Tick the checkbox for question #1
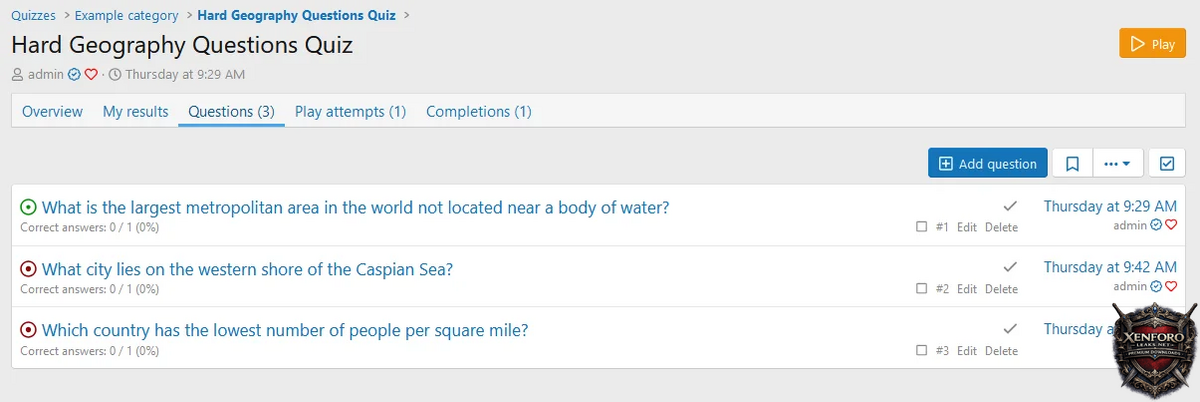The width and height of the screenshot is (1200, 402). 922,227
